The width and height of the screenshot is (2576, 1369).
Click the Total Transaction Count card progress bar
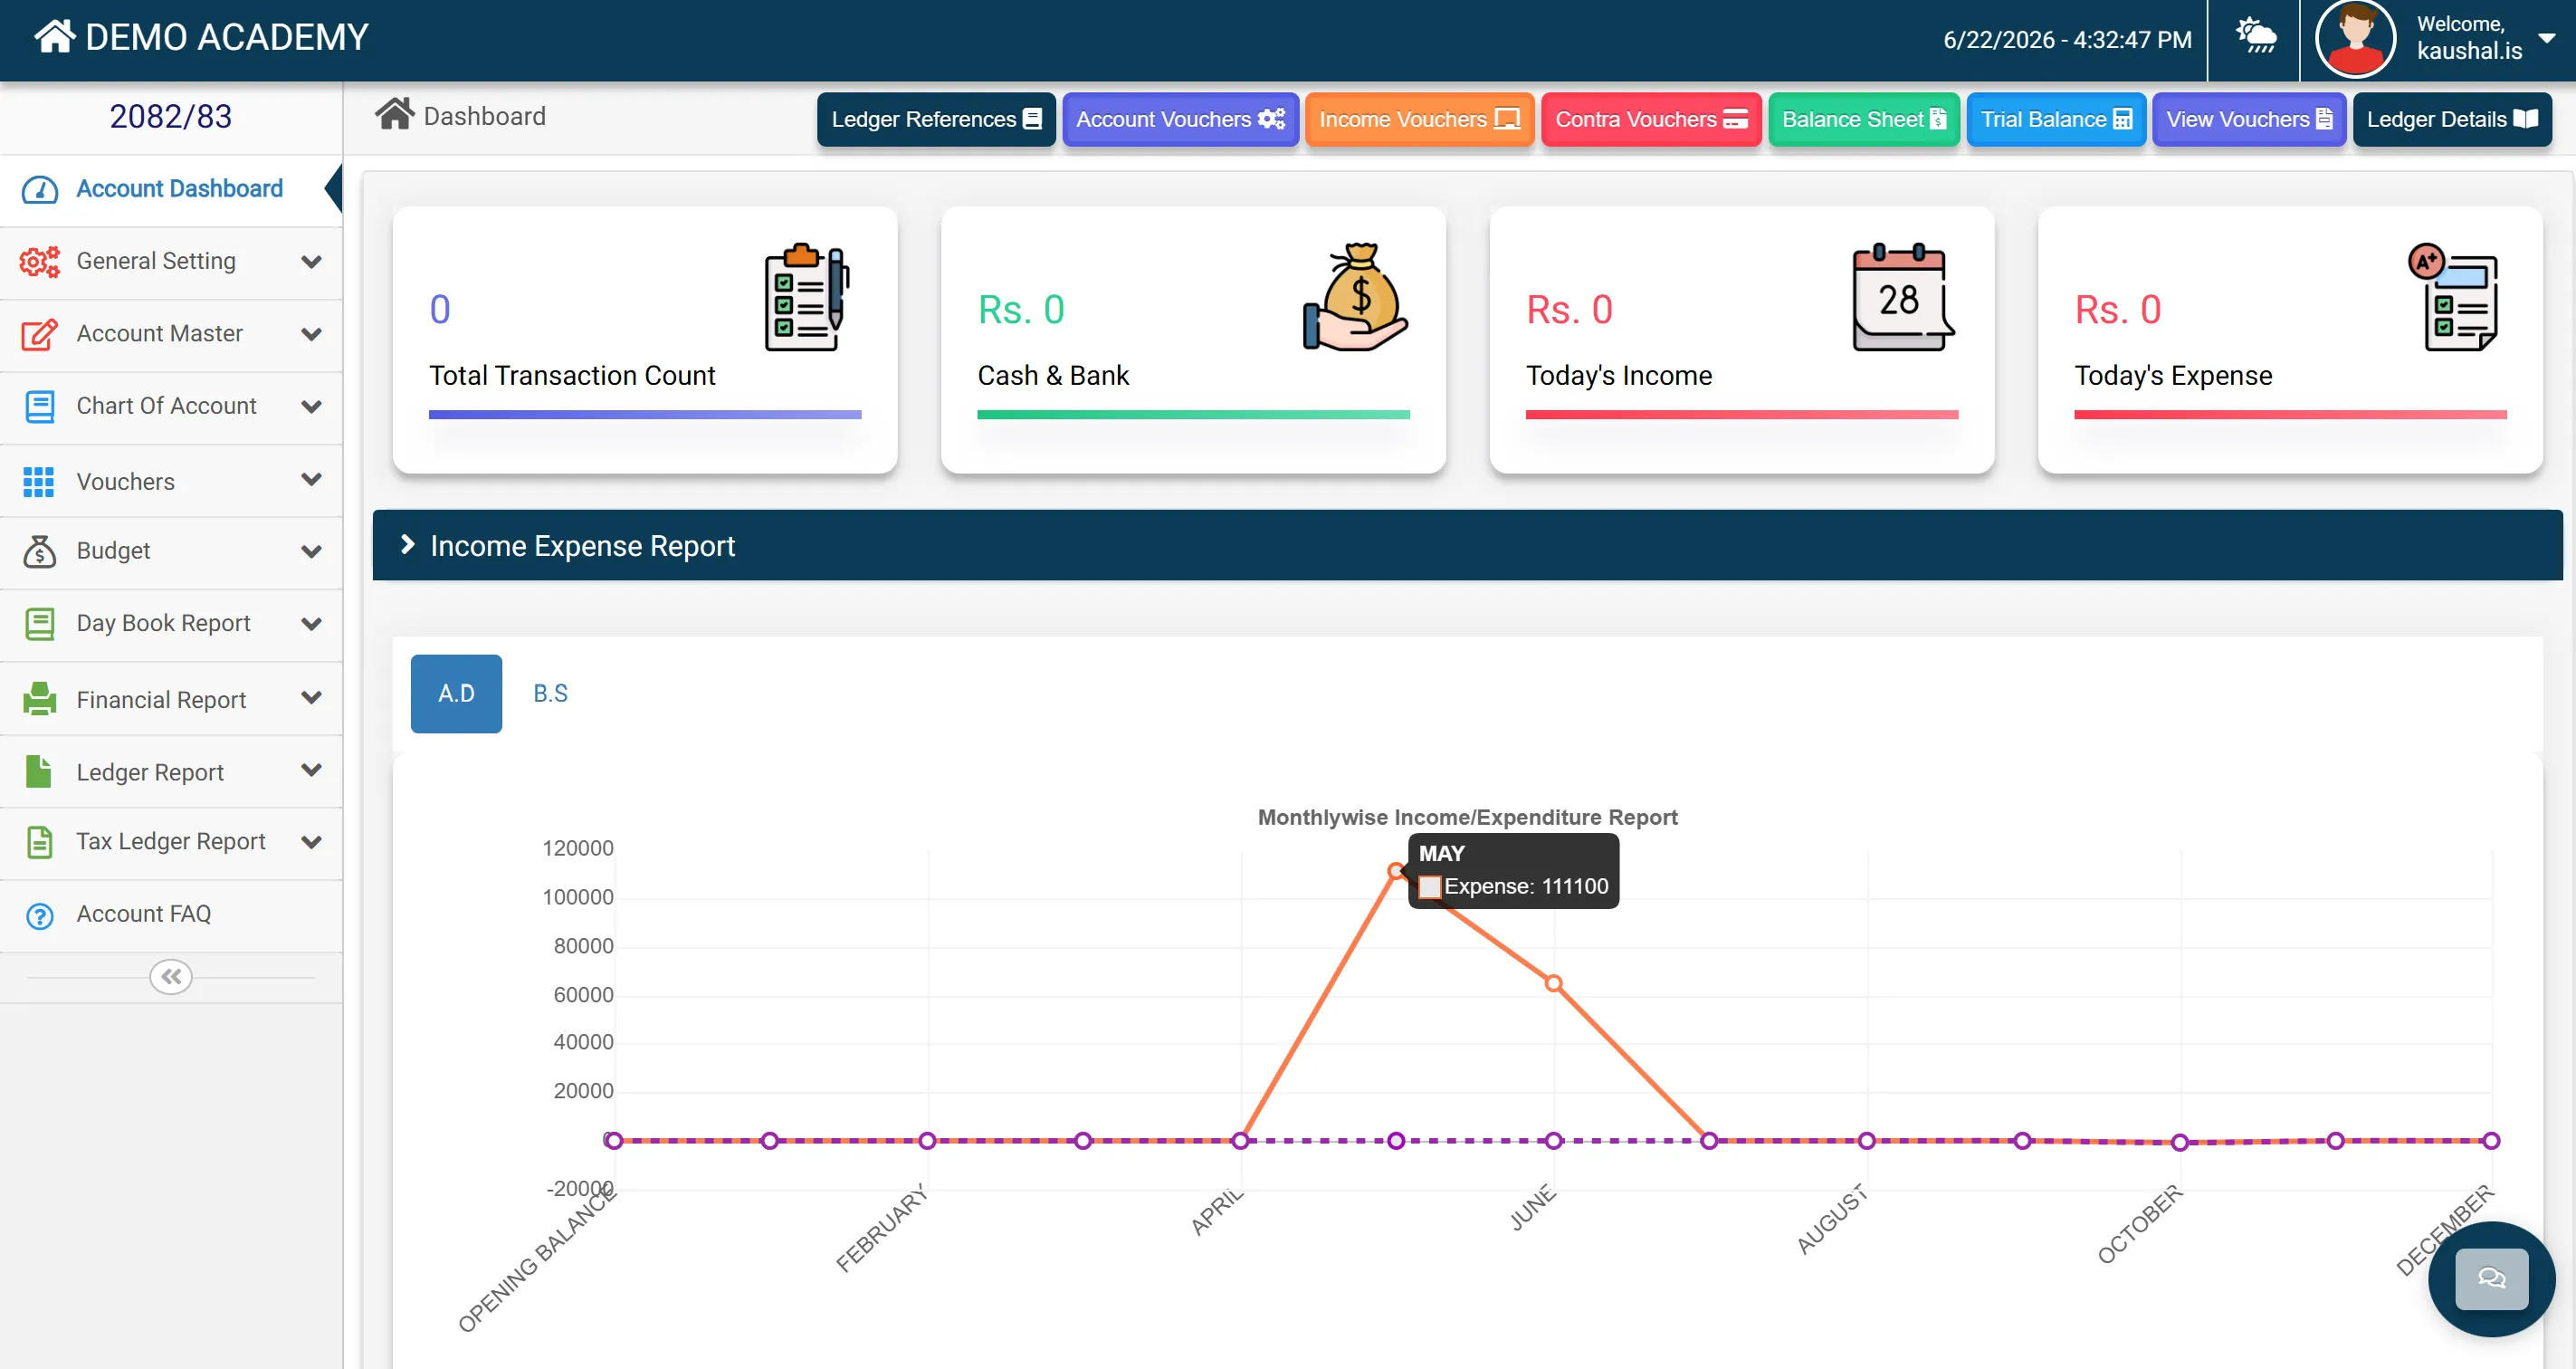point(645,414)
